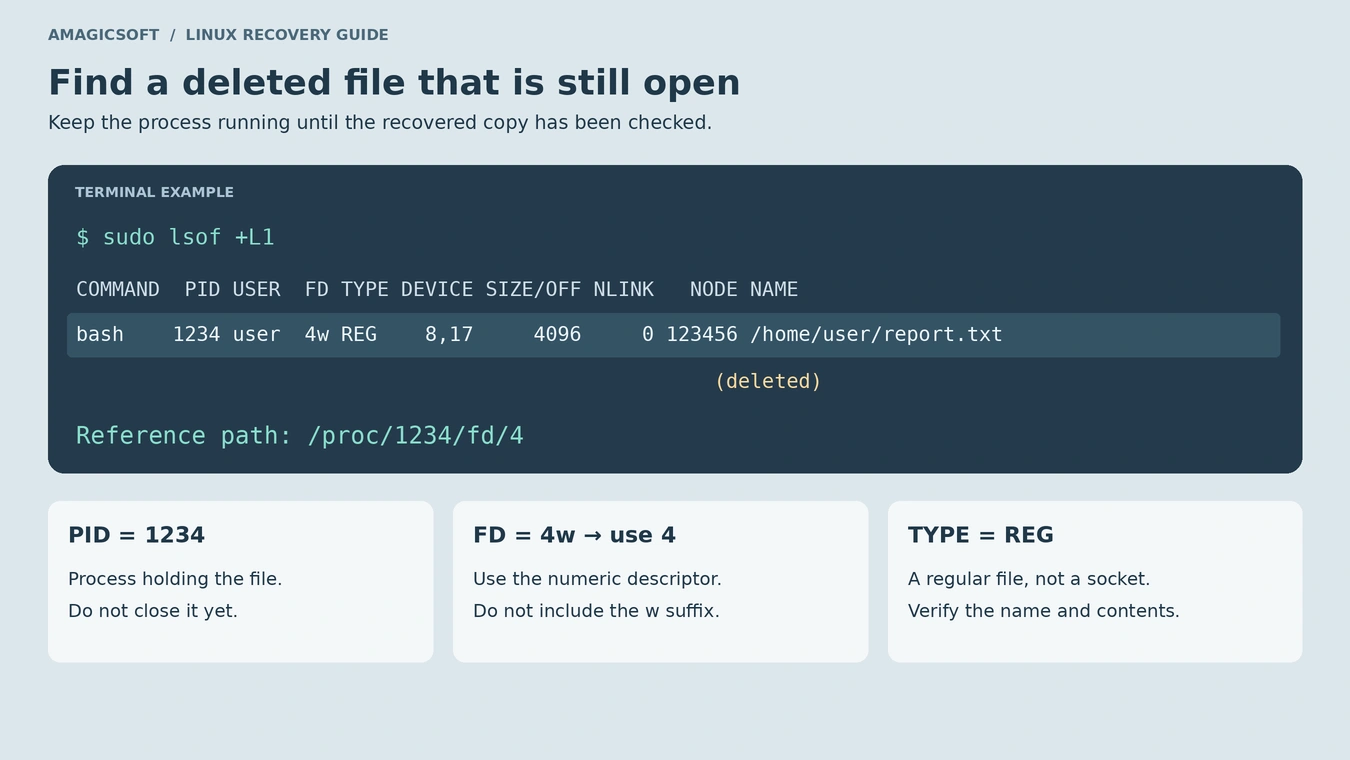Click the COMMAND column header
This screenshot has width=1350, height=760.
118,289
